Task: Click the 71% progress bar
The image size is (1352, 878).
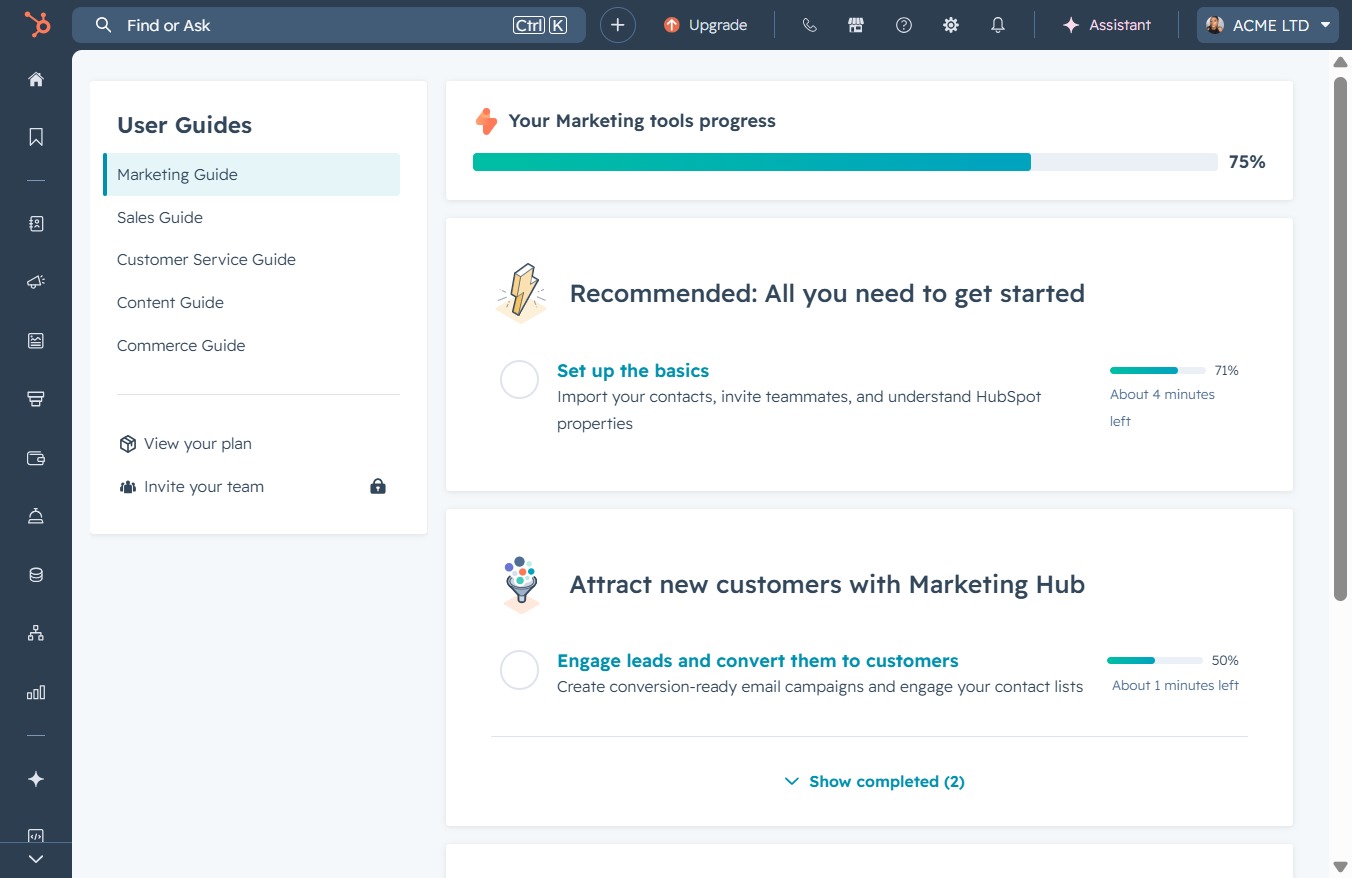Action: click(1158, 370)
